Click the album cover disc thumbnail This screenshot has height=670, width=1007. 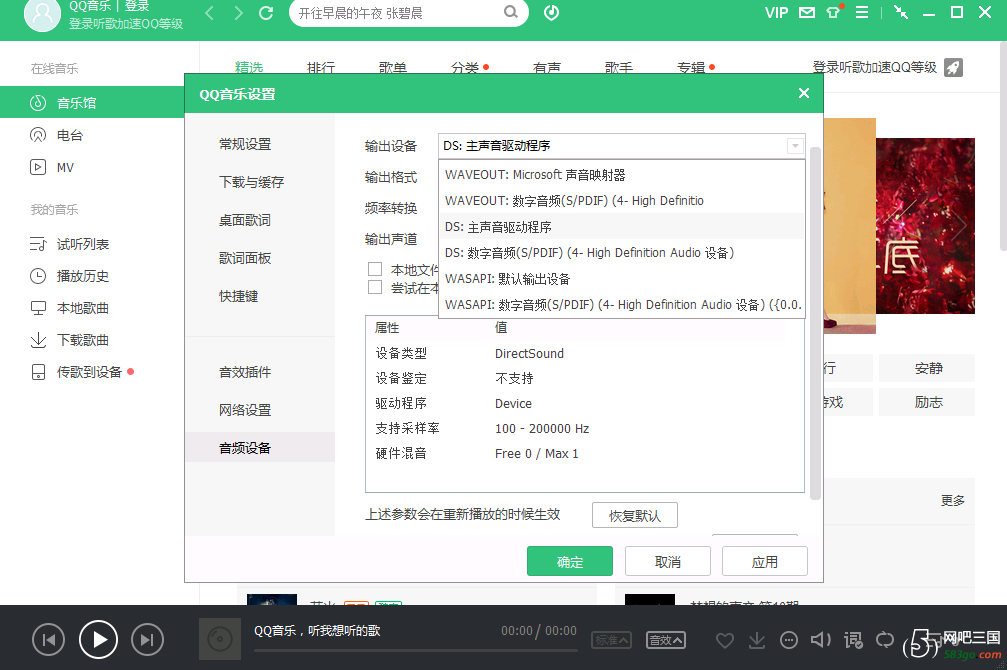pyautogui.click(x=220, y=639)
